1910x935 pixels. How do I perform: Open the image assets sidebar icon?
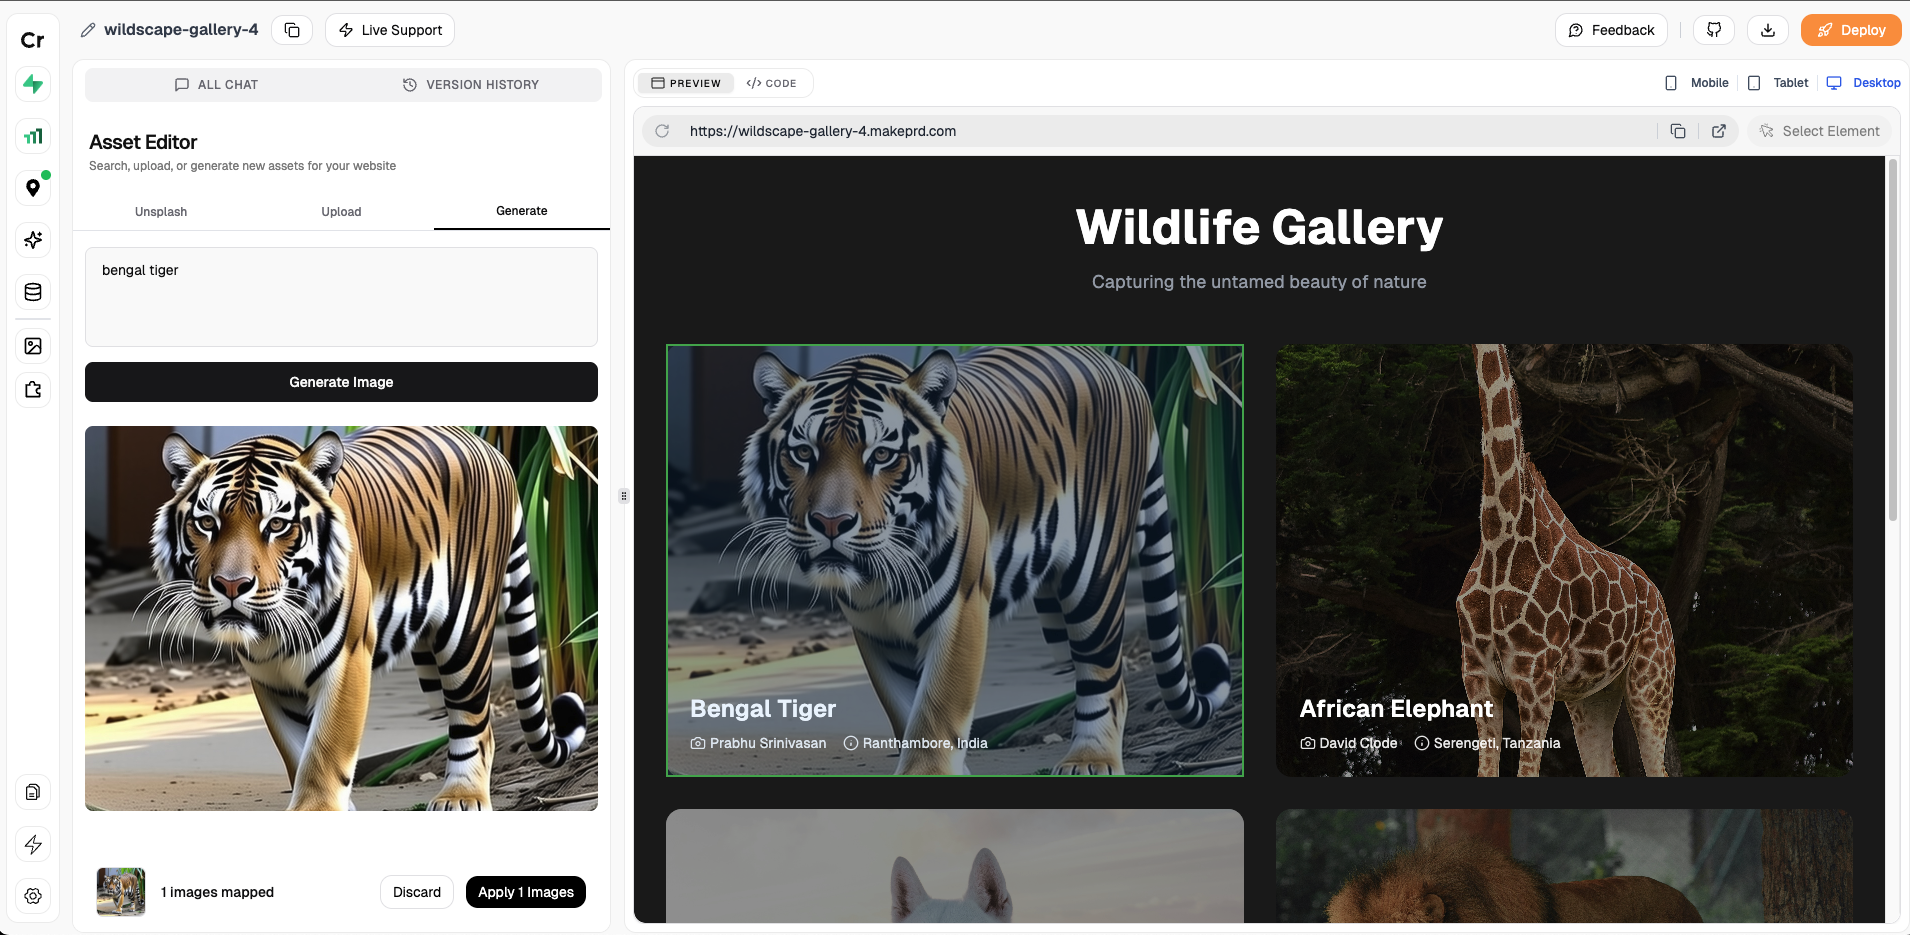click(x=33, y=345)
